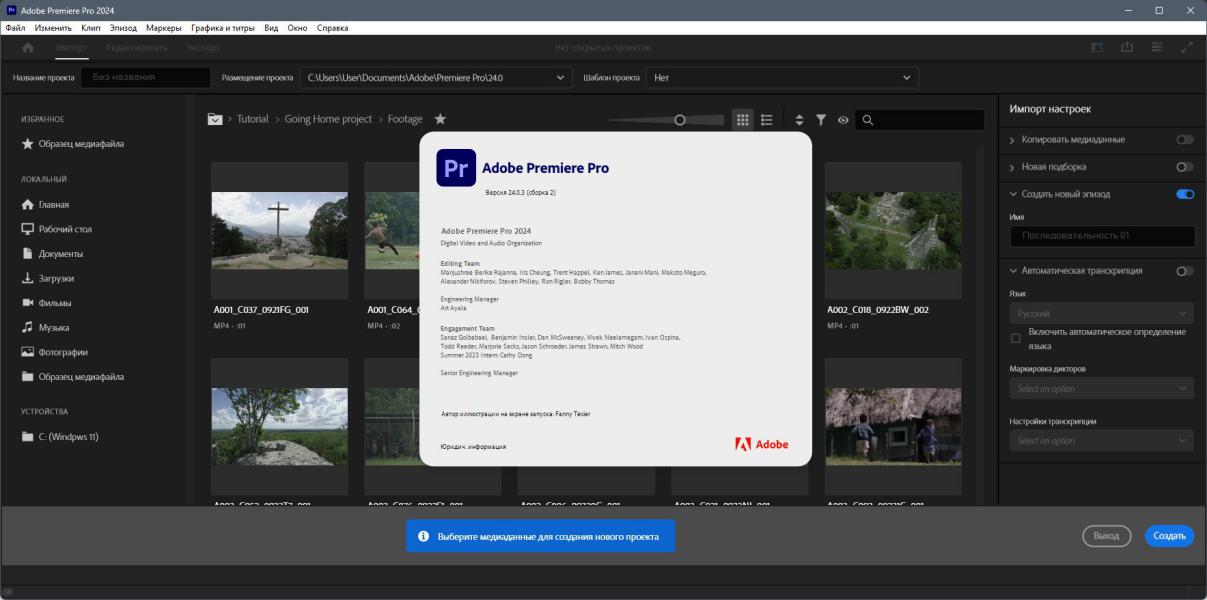Select clip thumbnail A001_C037_0921FG_001

pyautogui.click(x=279, y=231)
